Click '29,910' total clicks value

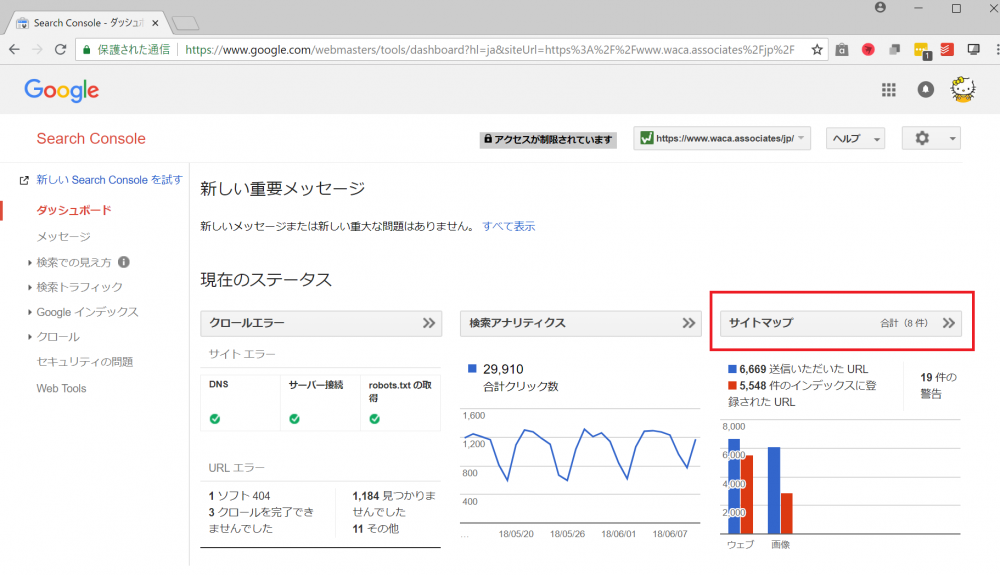pyautogui.click(x=503, y=369)
